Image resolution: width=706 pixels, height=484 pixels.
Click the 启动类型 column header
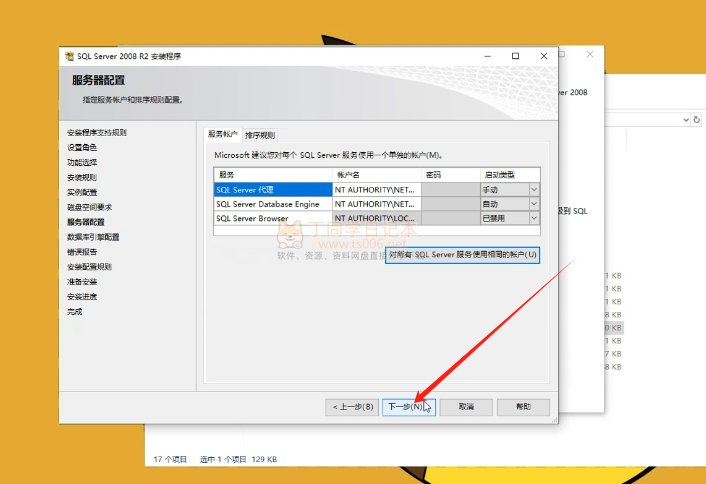pos(510,175)
